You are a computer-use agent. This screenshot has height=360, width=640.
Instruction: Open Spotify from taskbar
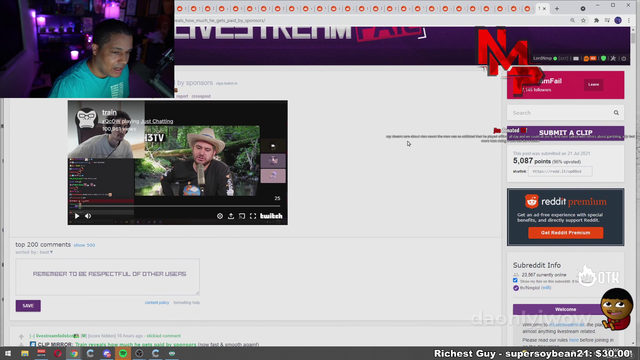(123, 353)
